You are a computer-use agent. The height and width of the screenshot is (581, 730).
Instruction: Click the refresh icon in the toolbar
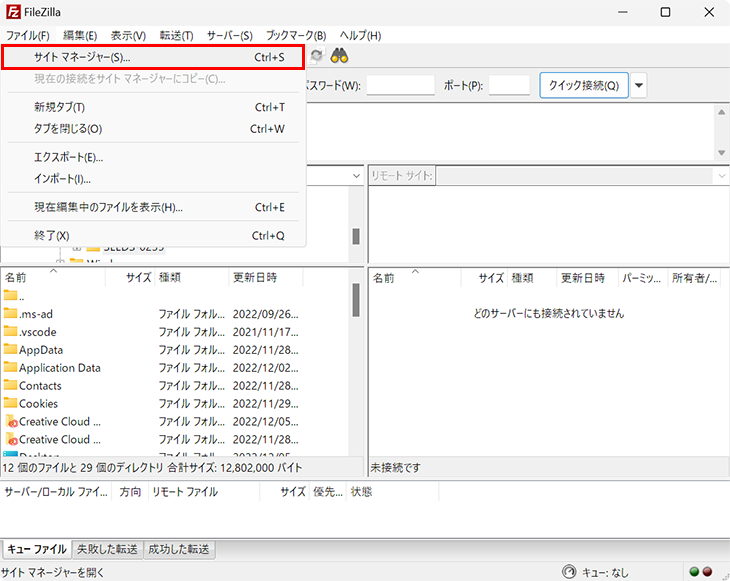[316, 56]
